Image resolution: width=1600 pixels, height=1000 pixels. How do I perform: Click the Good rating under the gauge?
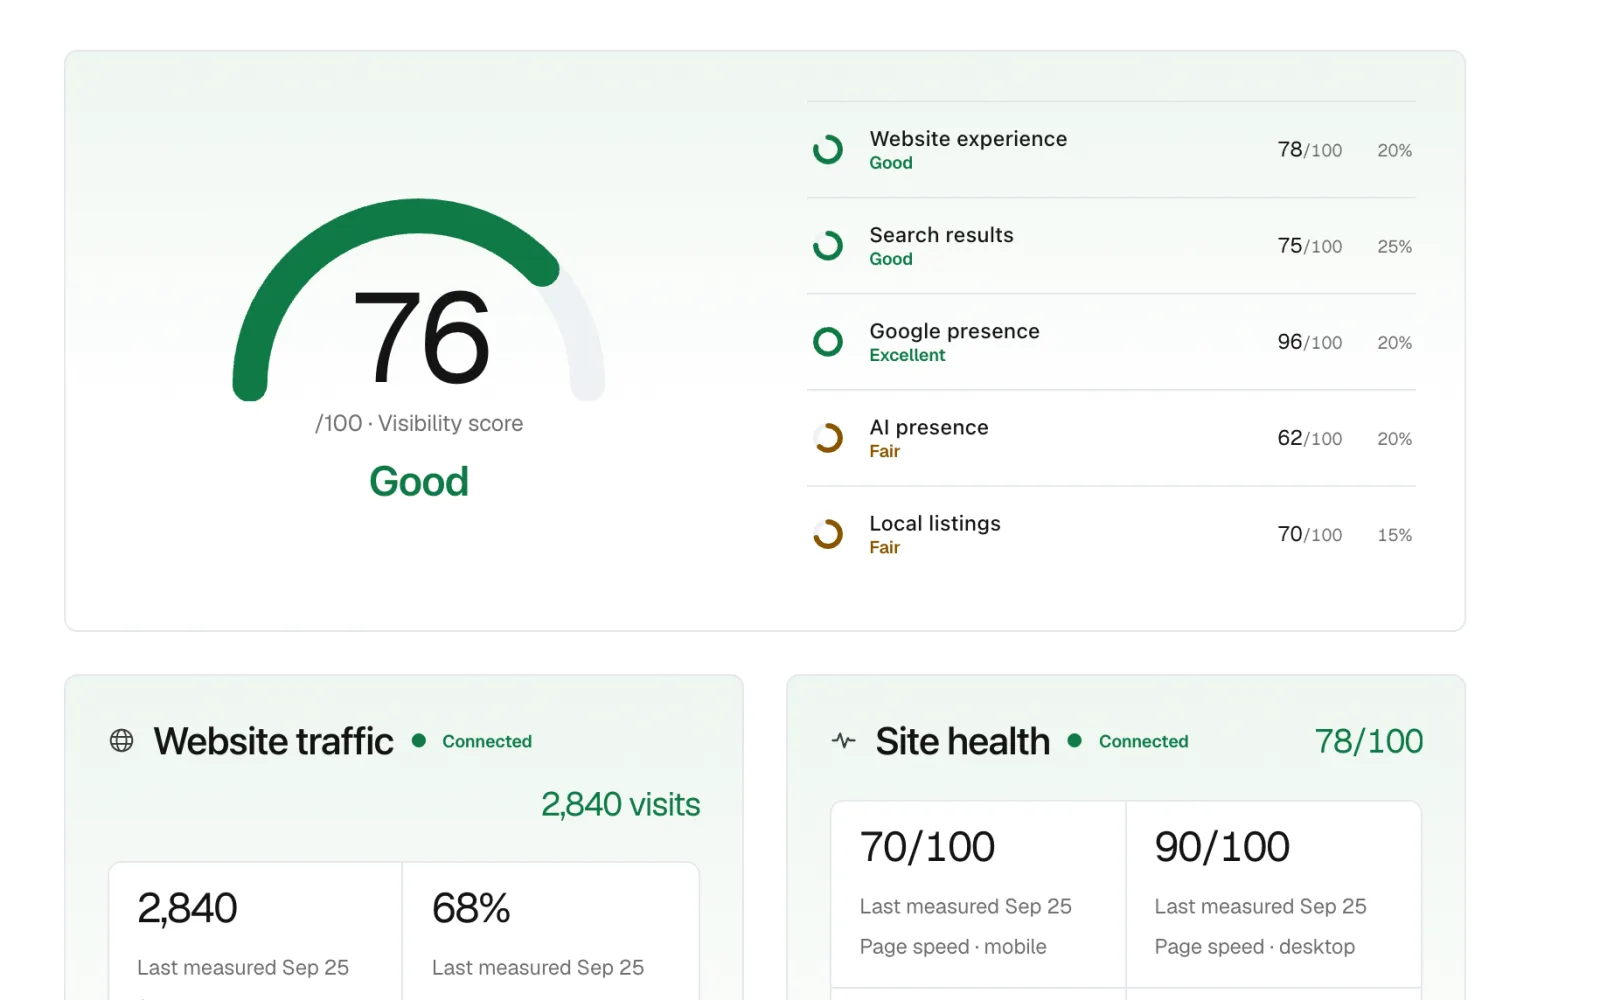pos(419,482)
